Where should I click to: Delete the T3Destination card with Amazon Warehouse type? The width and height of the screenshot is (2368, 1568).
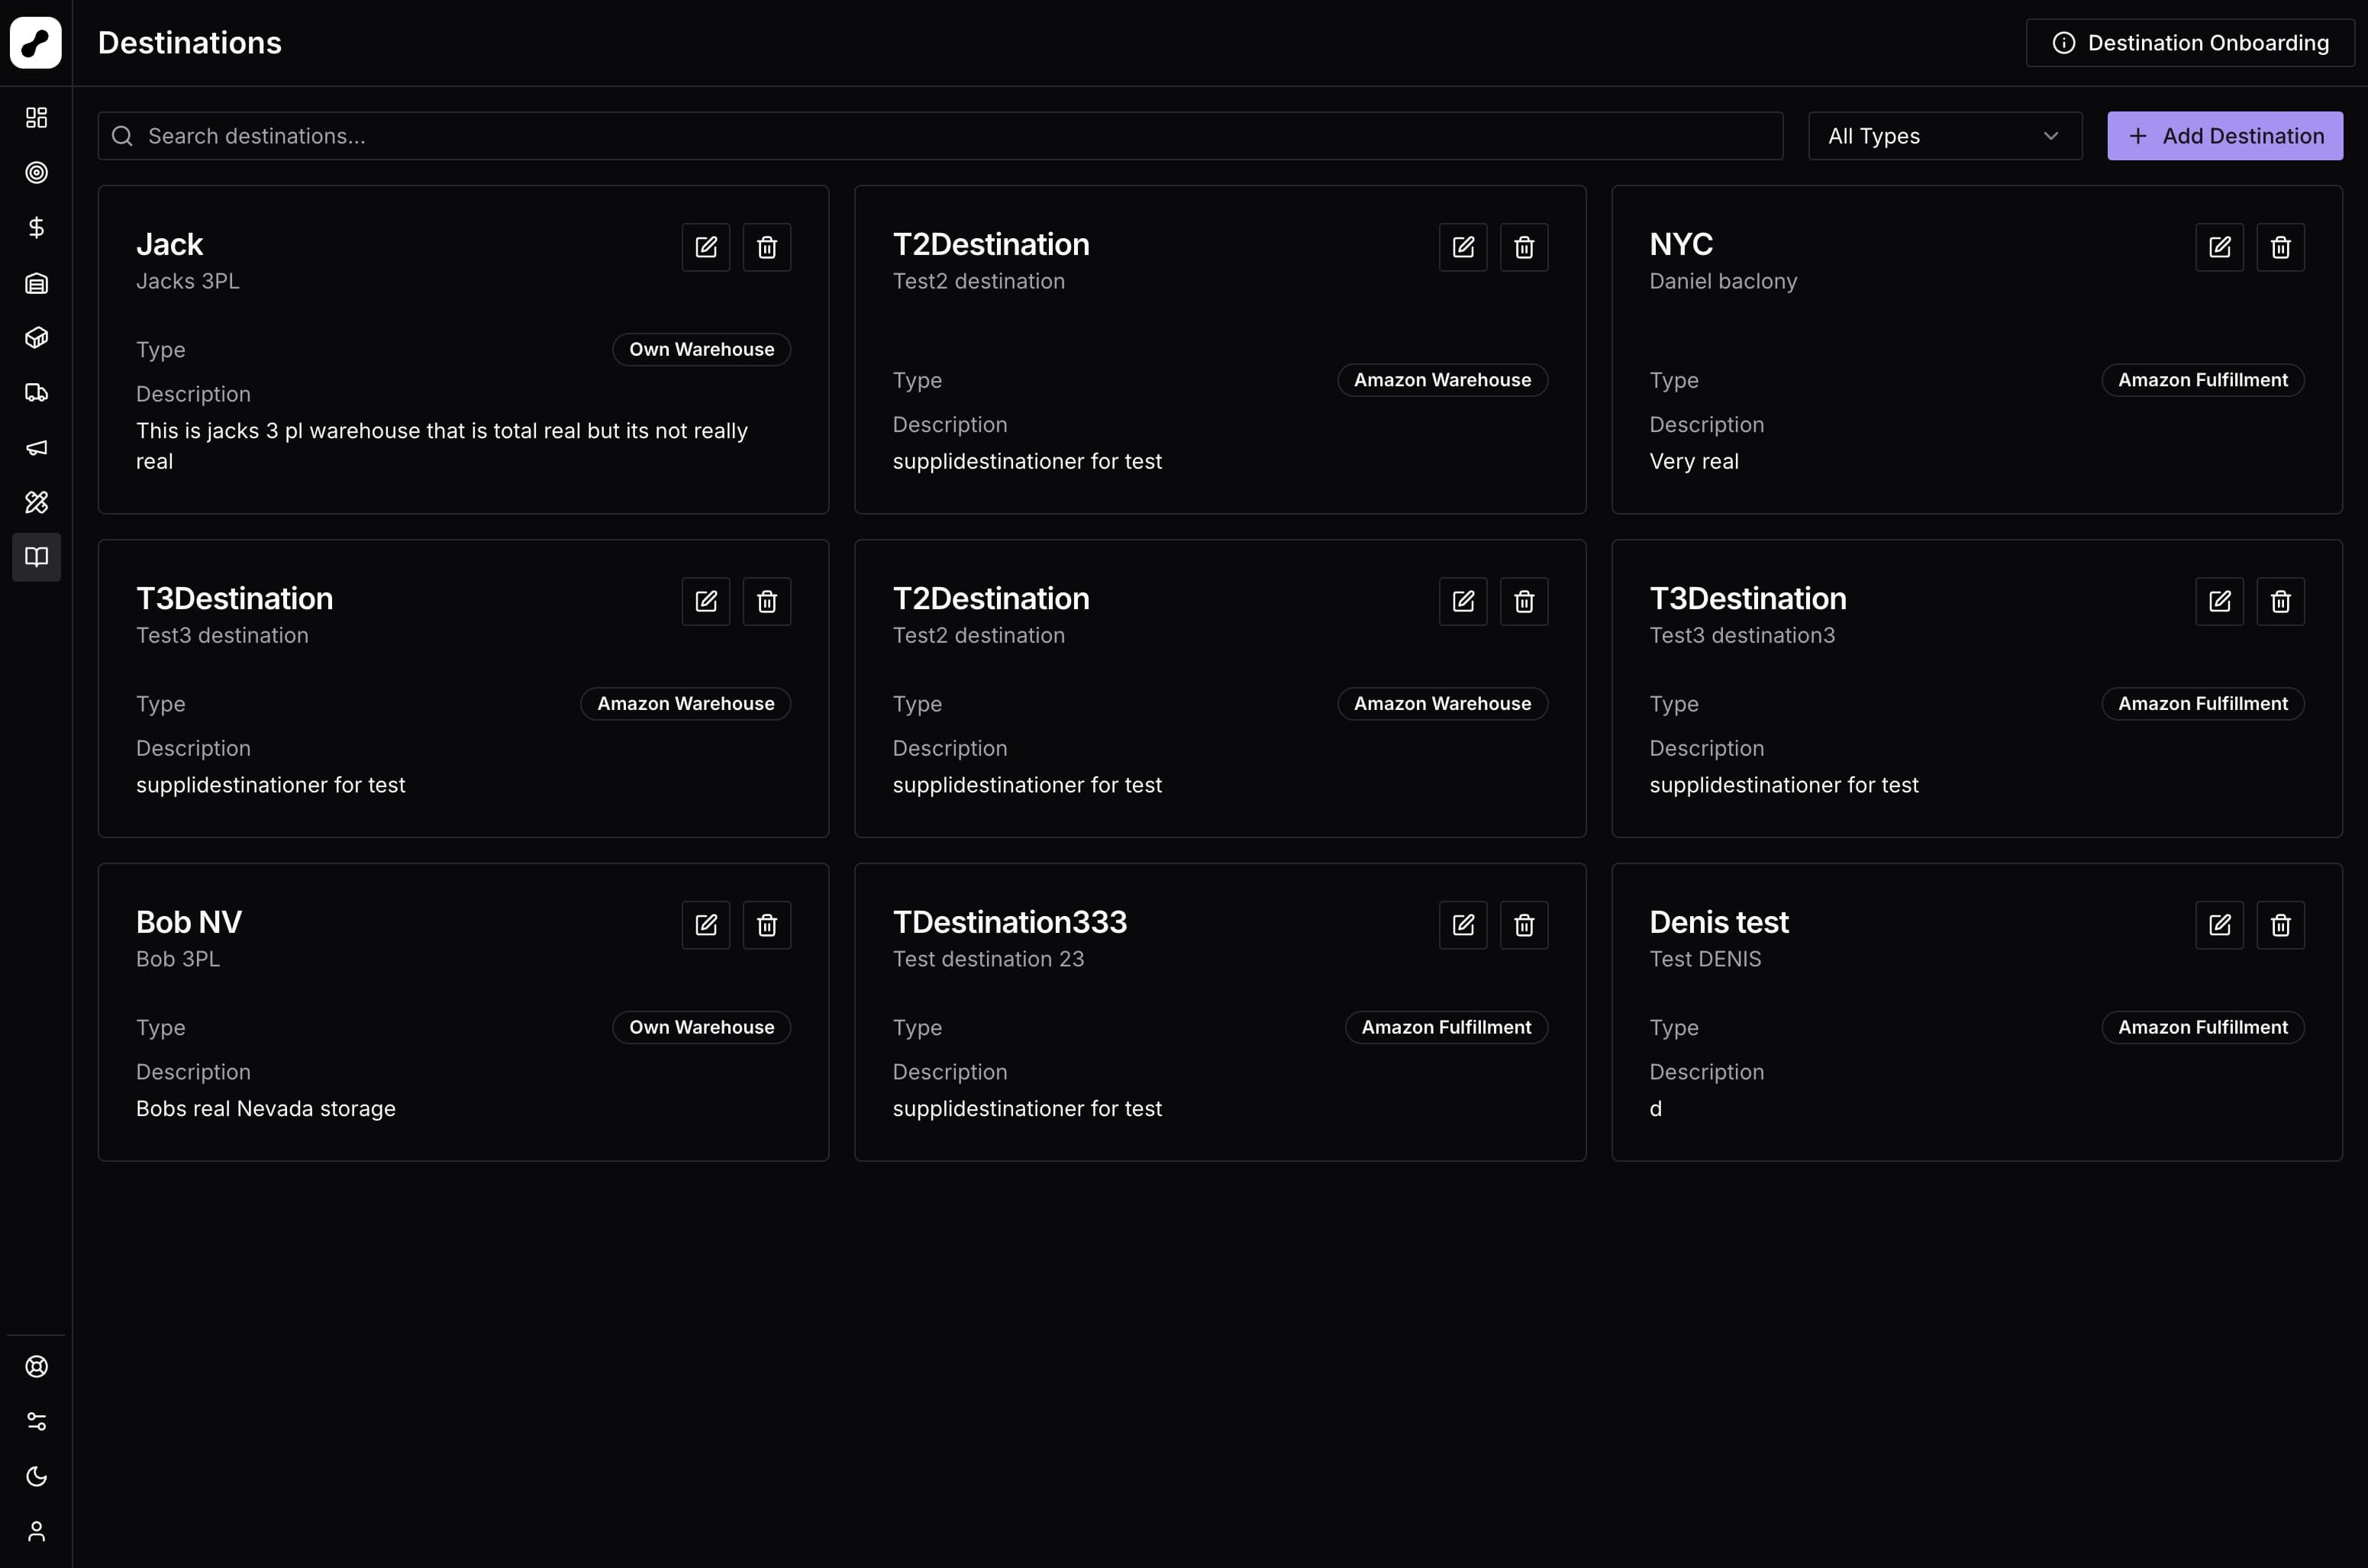(x=767, y=601)
